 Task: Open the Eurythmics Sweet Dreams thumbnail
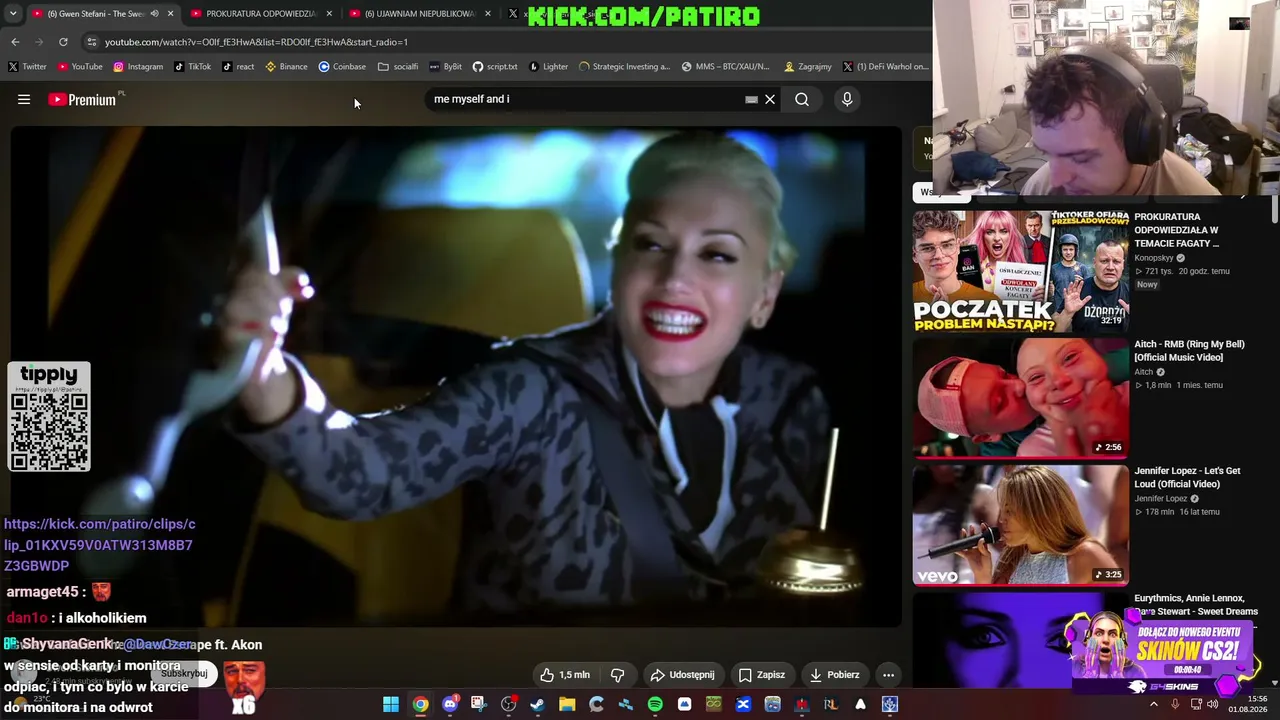1020,640
